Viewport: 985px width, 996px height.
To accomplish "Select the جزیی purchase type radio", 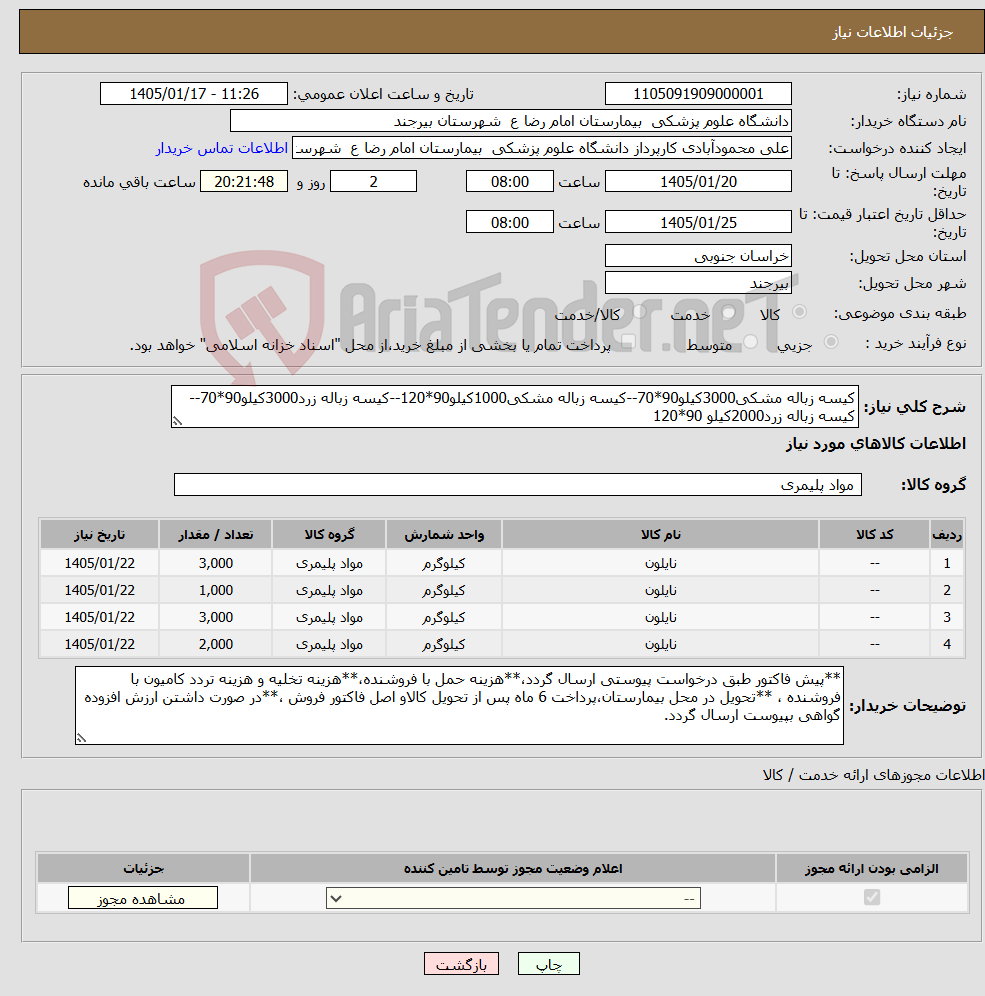I will click(831, 342).
